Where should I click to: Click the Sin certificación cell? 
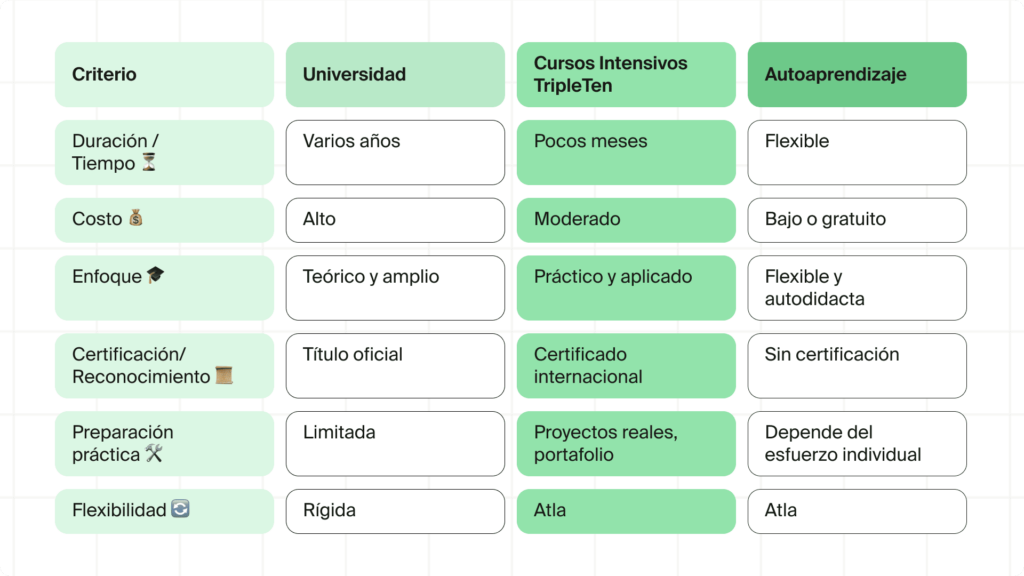pyautogui.click(x=857, y=366)
